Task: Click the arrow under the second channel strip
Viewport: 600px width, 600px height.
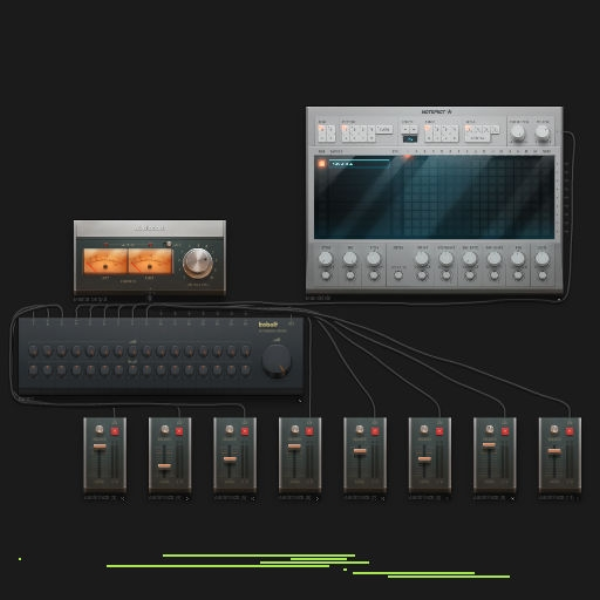Action: (188, 499)
